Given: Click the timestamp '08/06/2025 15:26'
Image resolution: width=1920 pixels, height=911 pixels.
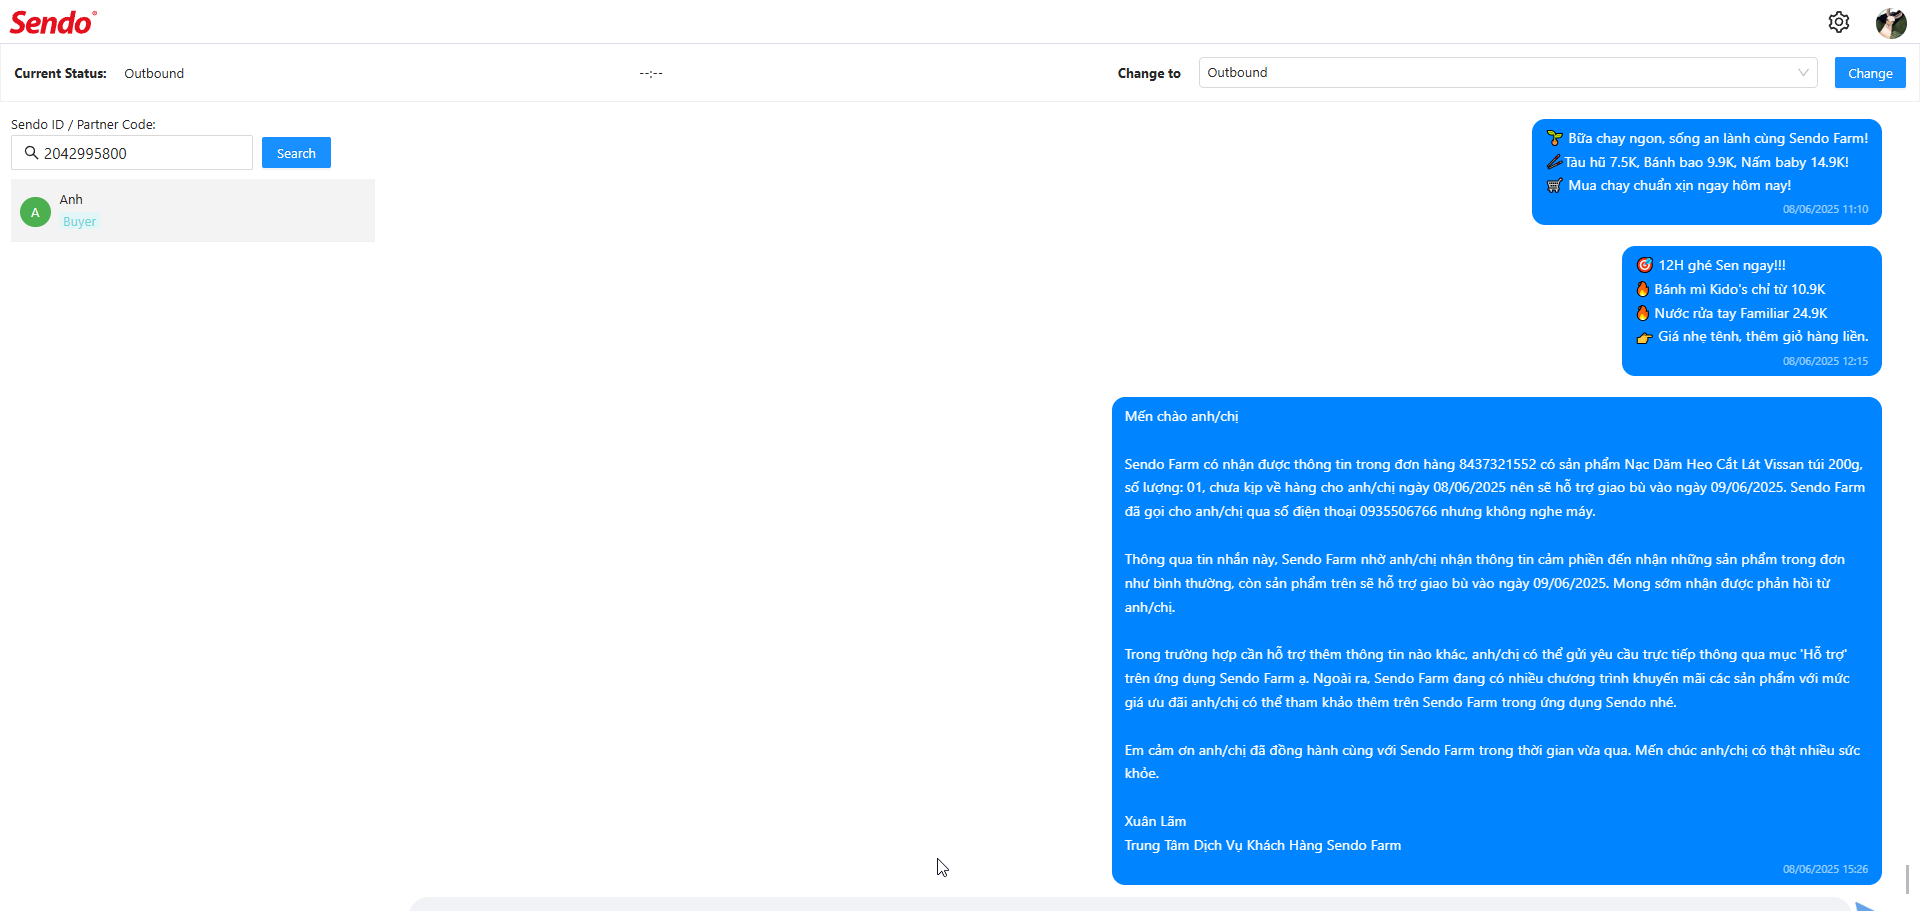Looking at the screenshot, I should [x=1825, y=869].
